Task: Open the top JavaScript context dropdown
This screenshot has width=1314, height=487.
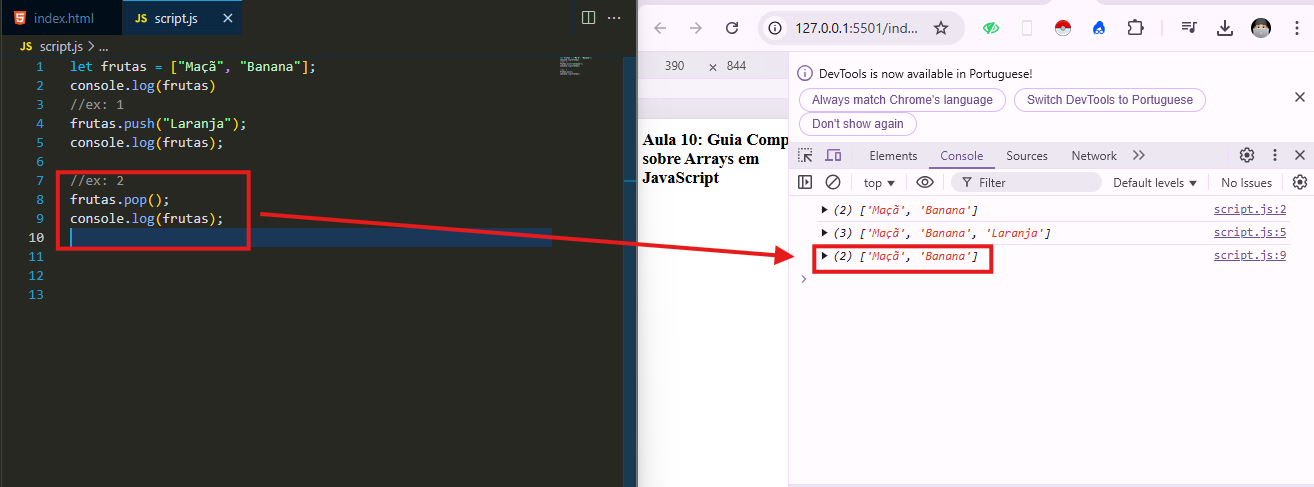Action: 879,183
